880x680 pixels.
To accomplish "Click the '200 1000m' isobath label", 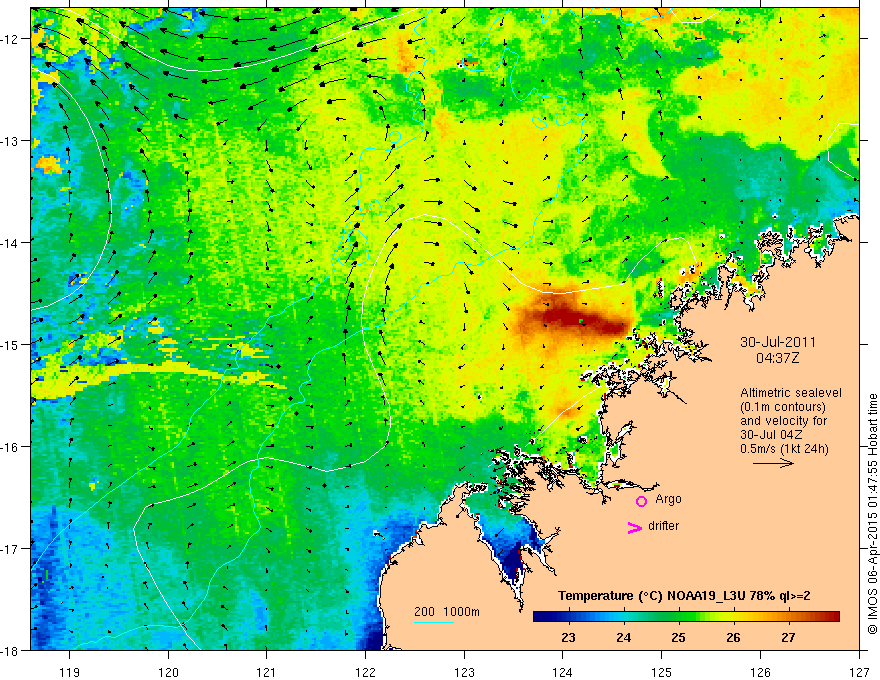I will 447,612.
